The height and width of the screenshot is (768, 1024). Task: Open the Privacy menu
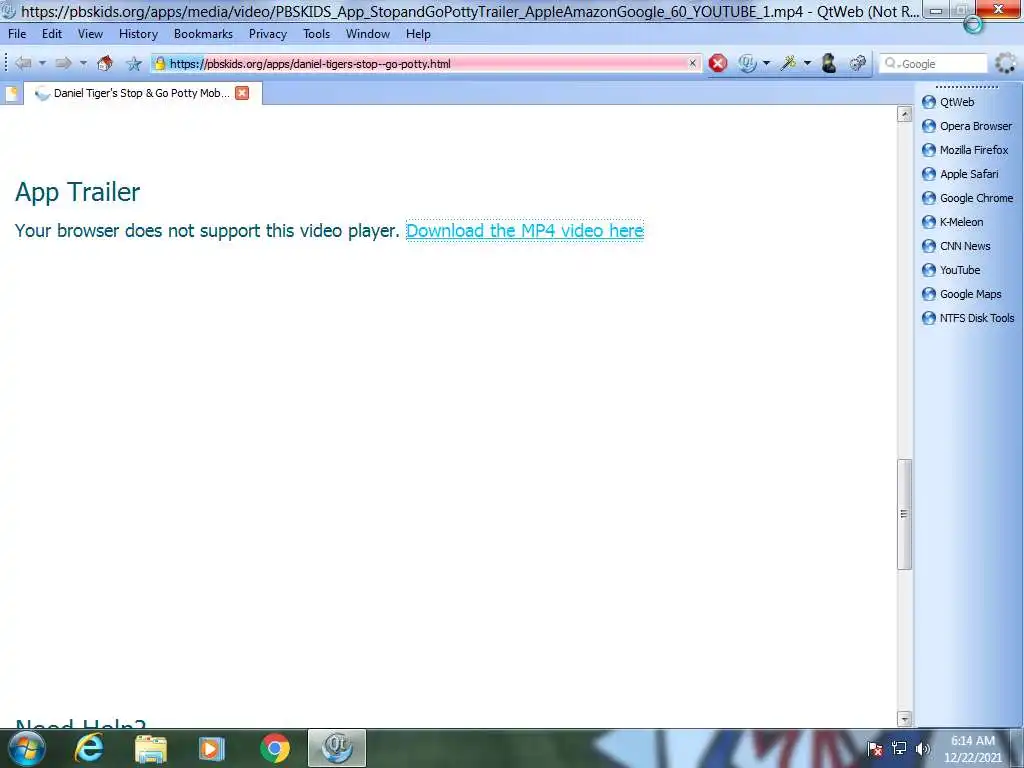tap(268, 34)
